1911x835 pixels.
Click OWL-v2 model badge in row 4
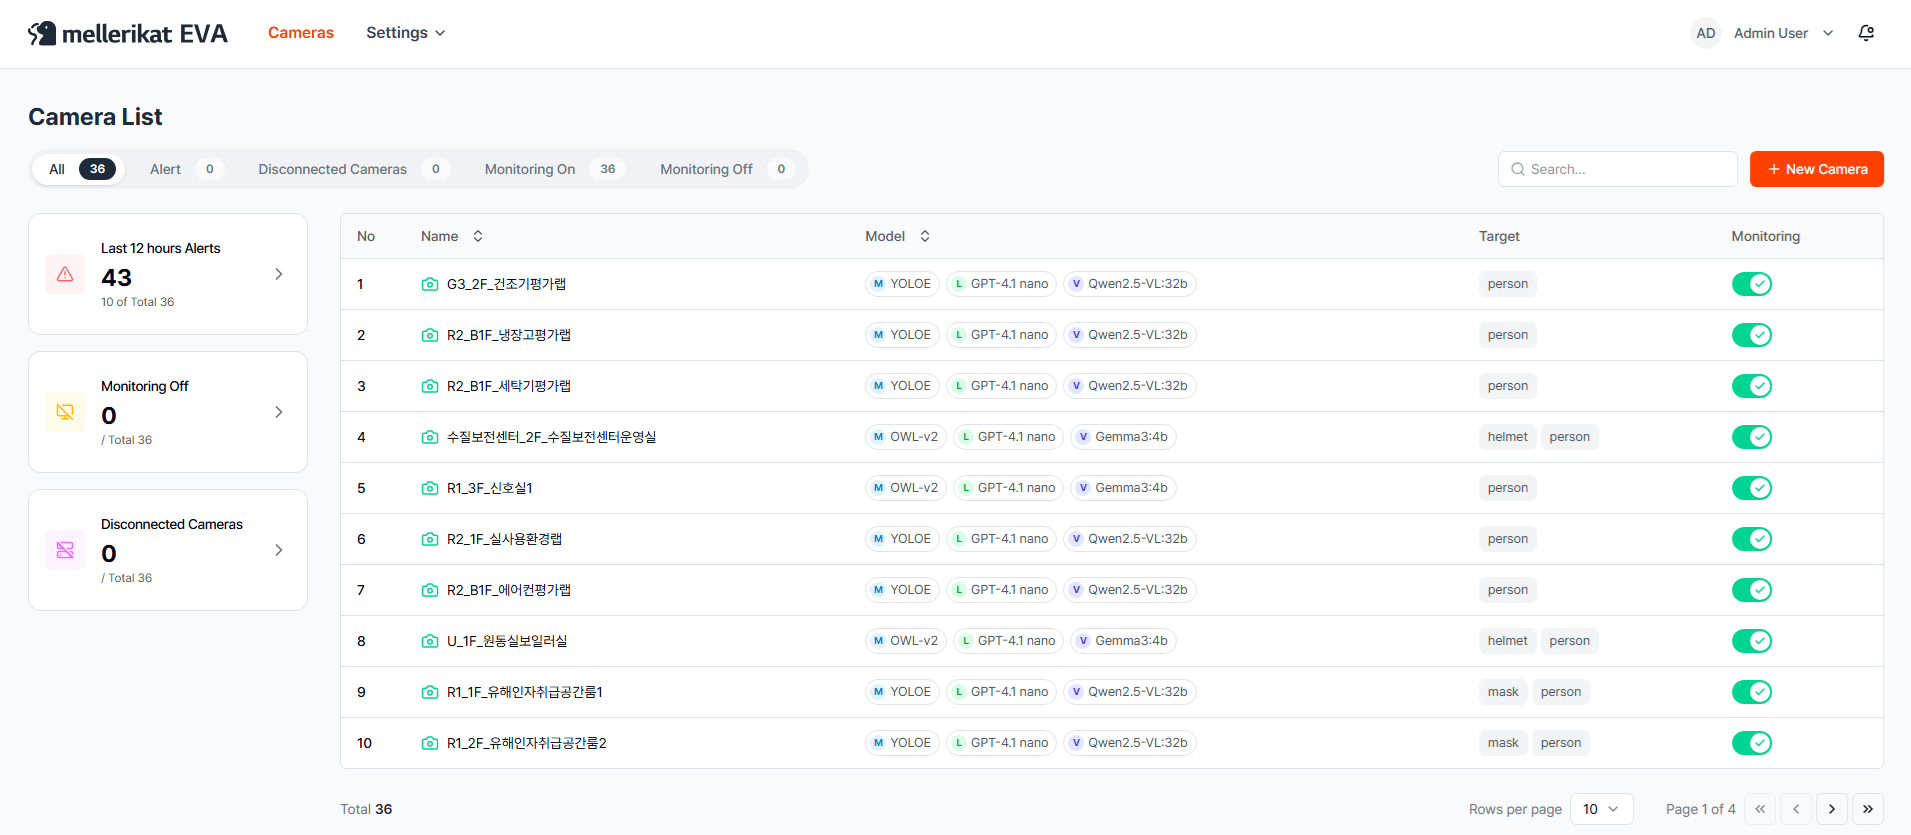click(905, 437)
